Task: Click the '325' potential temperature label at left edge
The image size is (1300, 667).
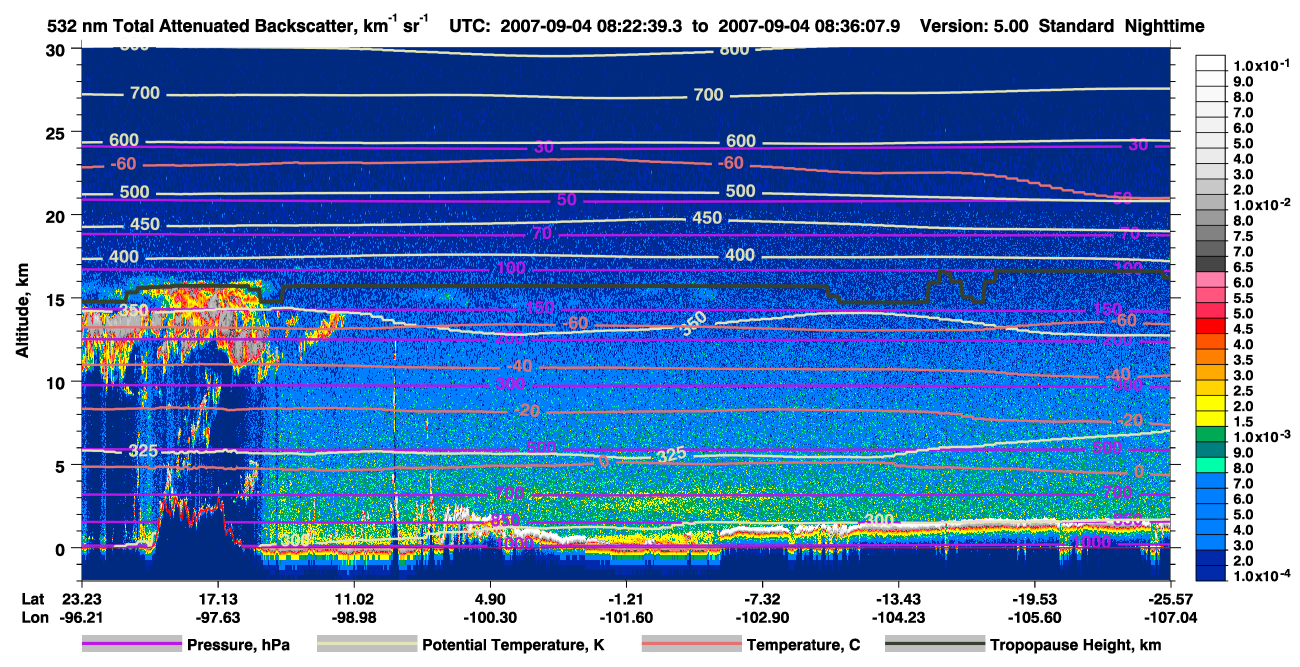Action: tap(144, 451)
